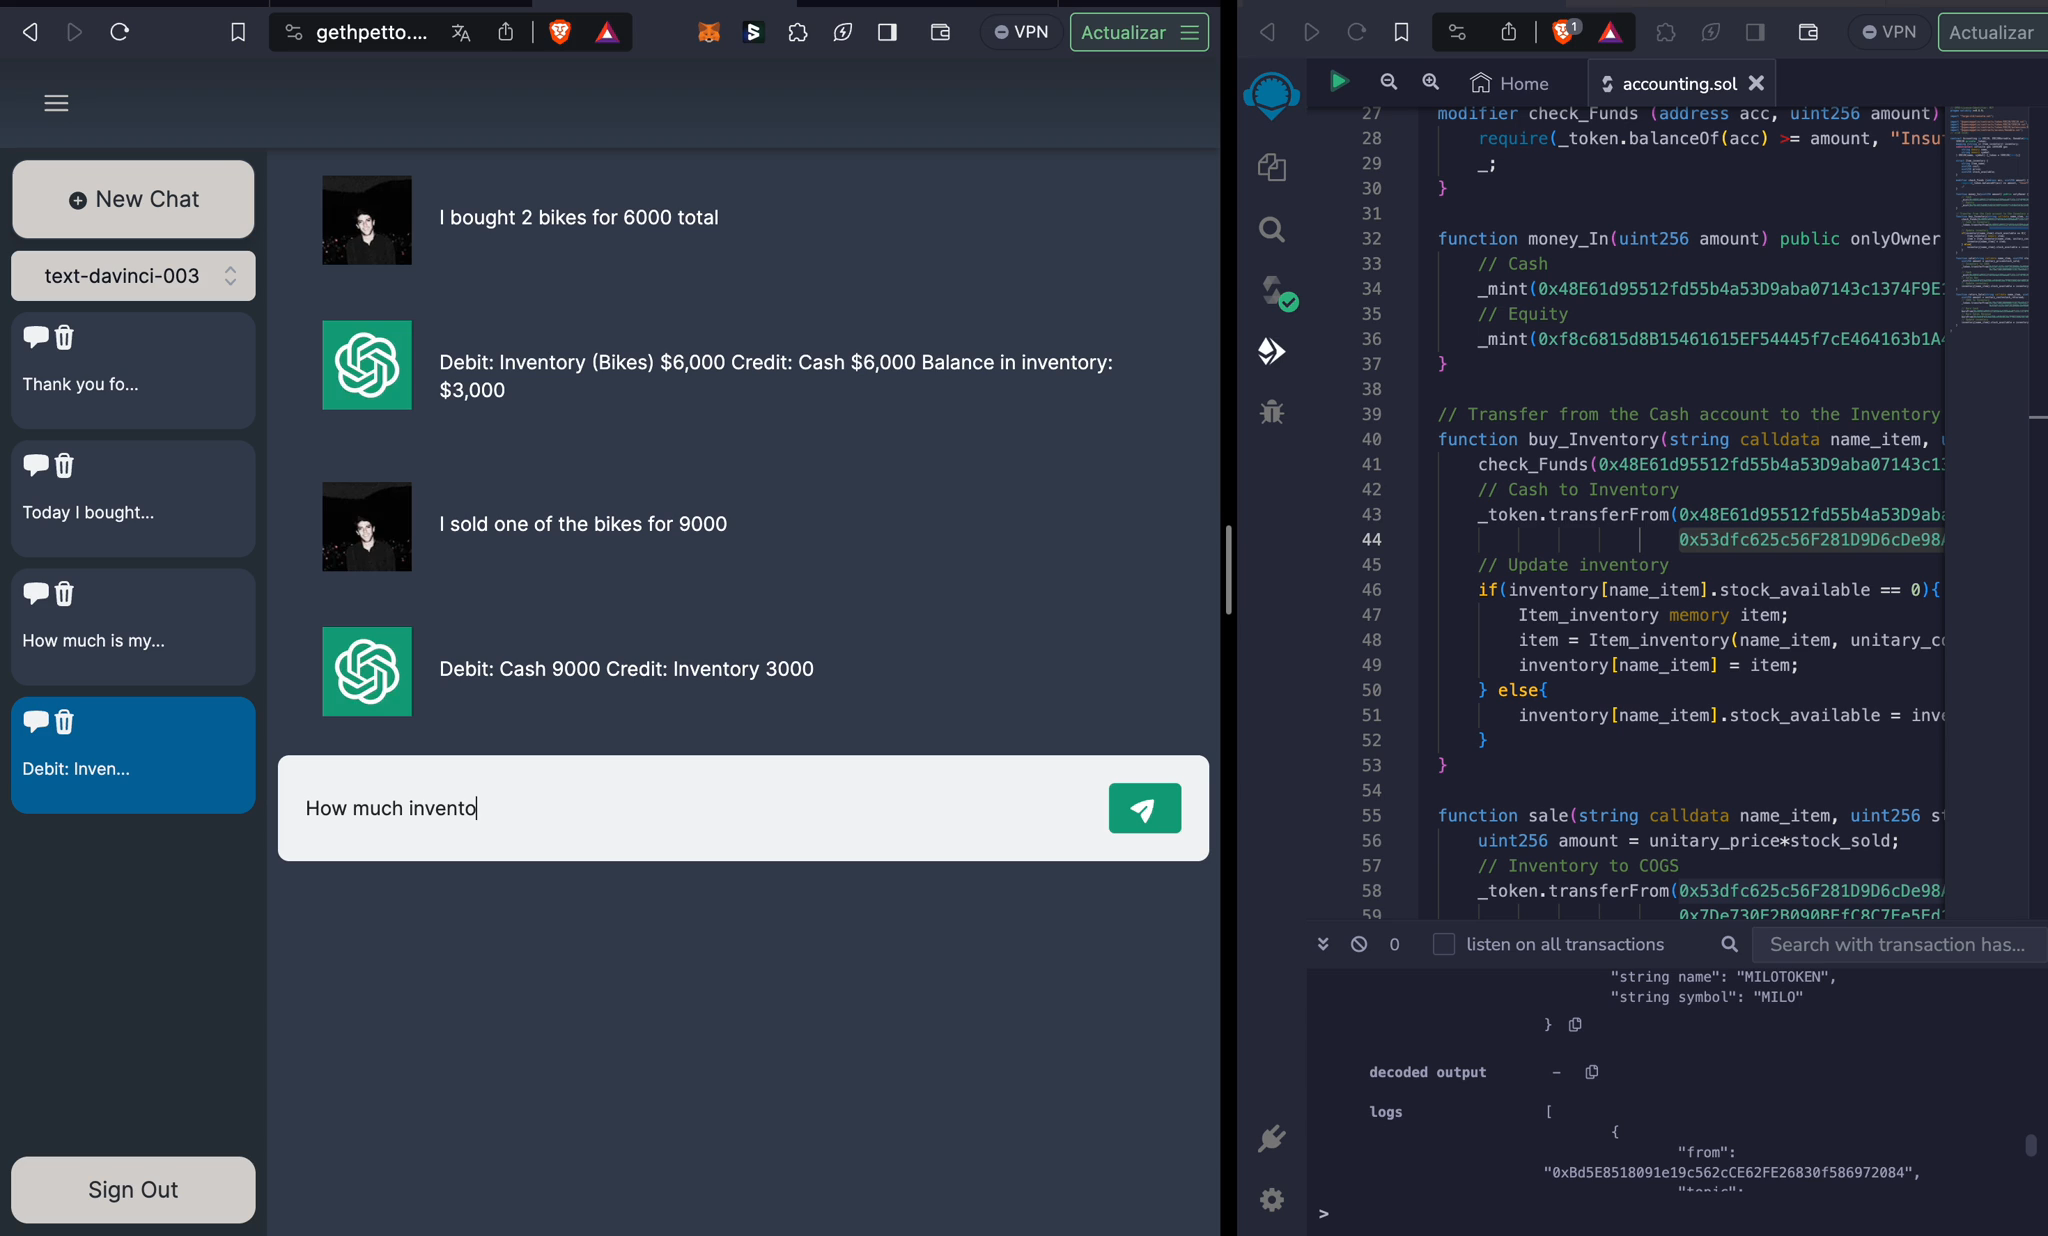Switch to the Home tab in Remix

tap(1510, 83)
